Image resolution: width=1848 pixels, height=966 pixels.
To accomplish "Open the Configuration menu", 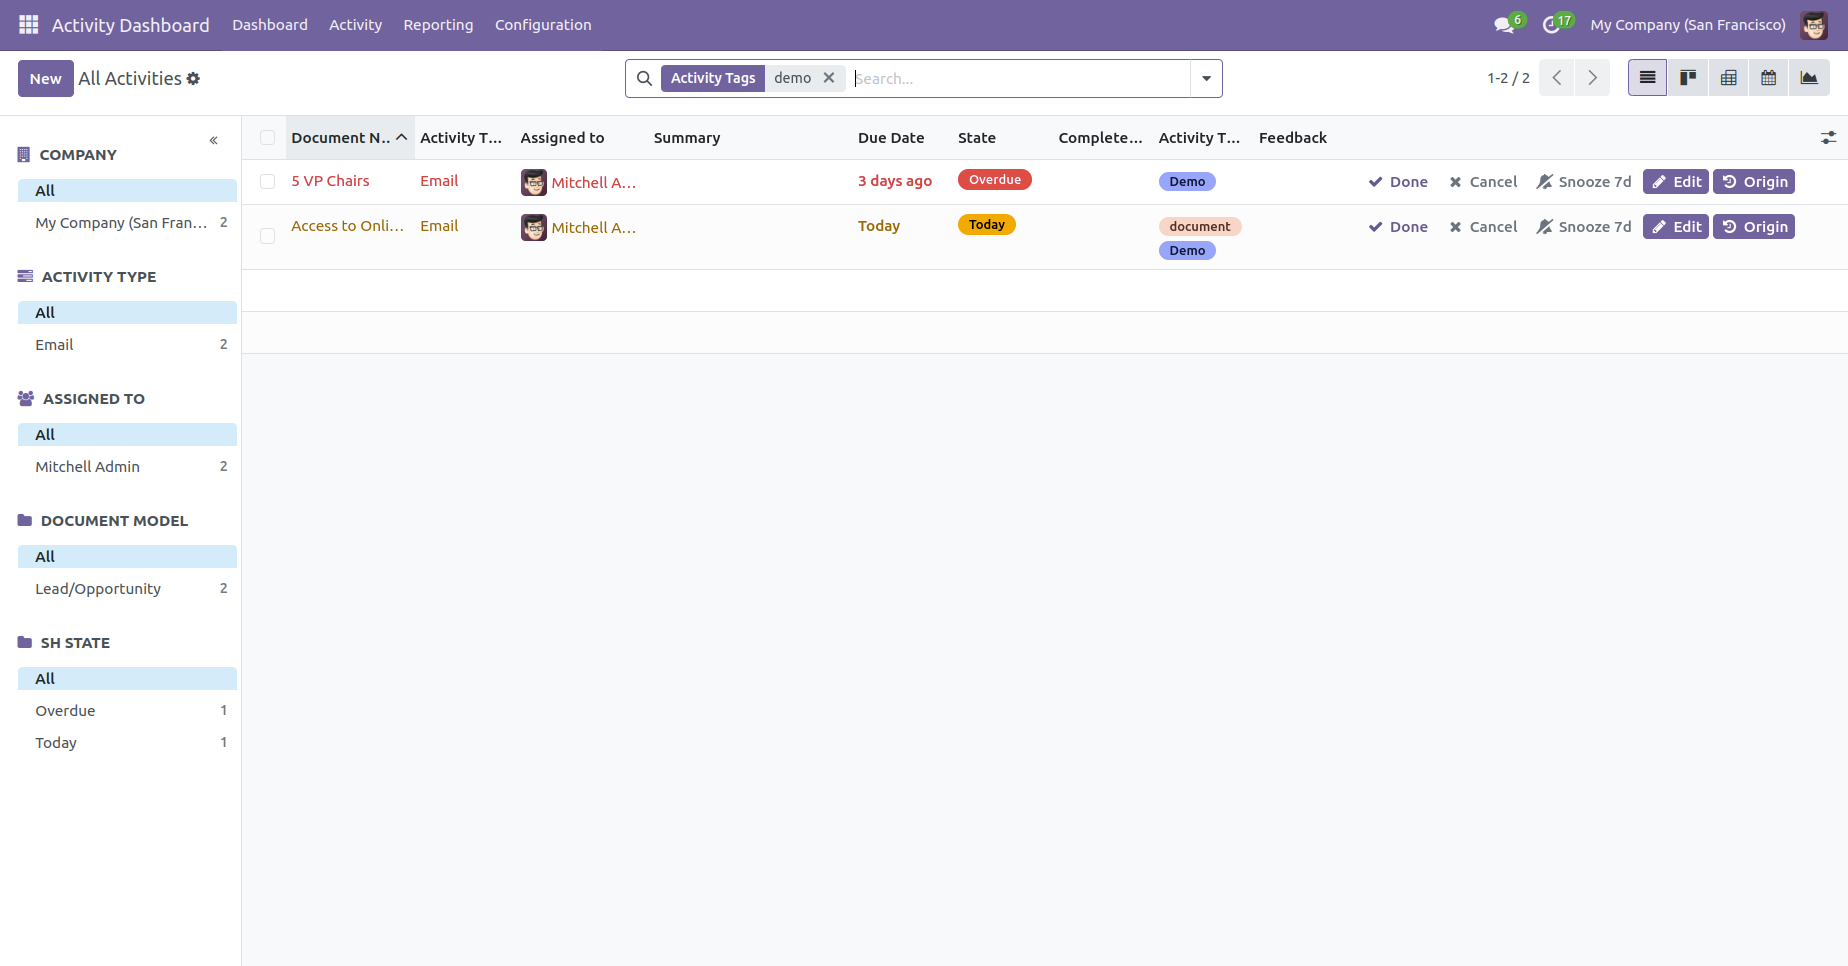I will [543, 25].
